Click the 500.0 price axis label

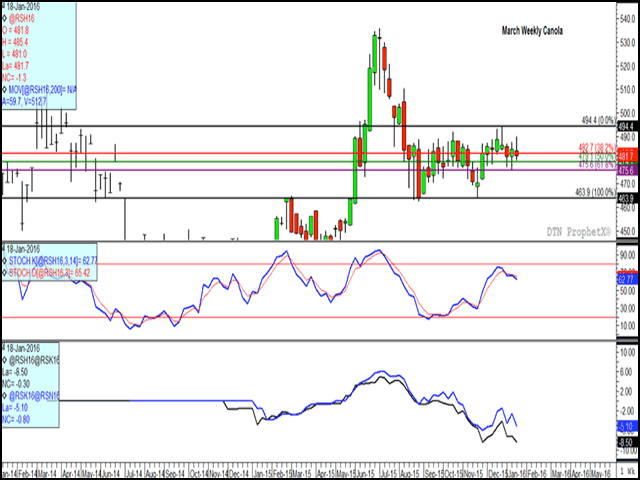629,113
